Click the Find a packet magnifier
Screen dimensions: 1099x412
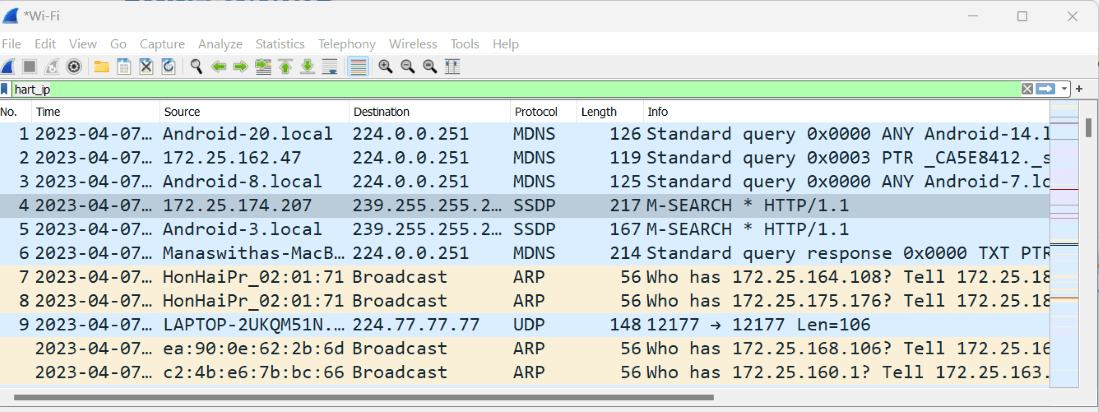[196, 67]
